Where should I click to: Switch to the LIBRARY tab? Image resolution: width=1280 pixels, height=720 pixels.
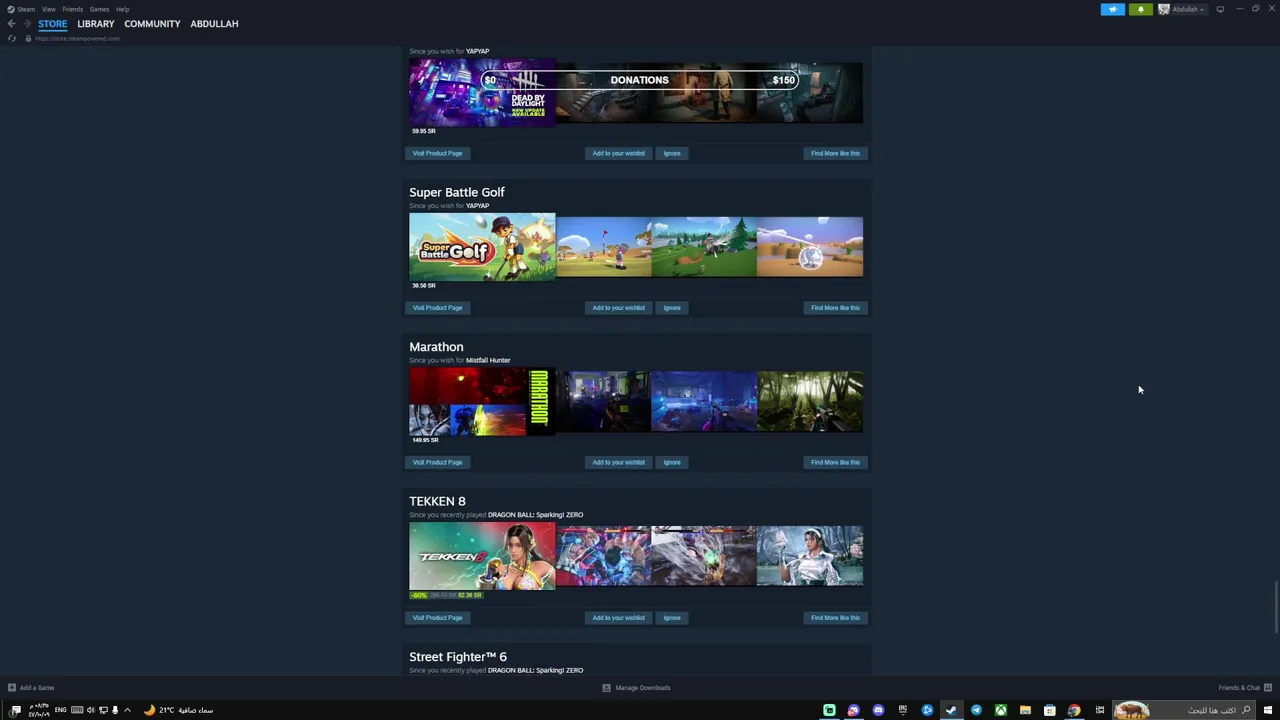[96, 23]
